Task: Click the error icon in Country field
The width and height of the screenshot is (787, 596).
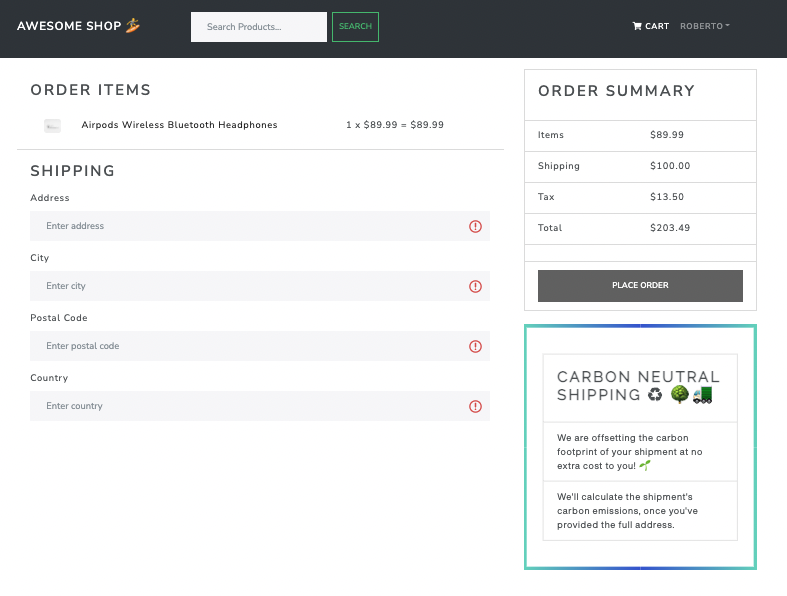Action: [x=475, y=406]
